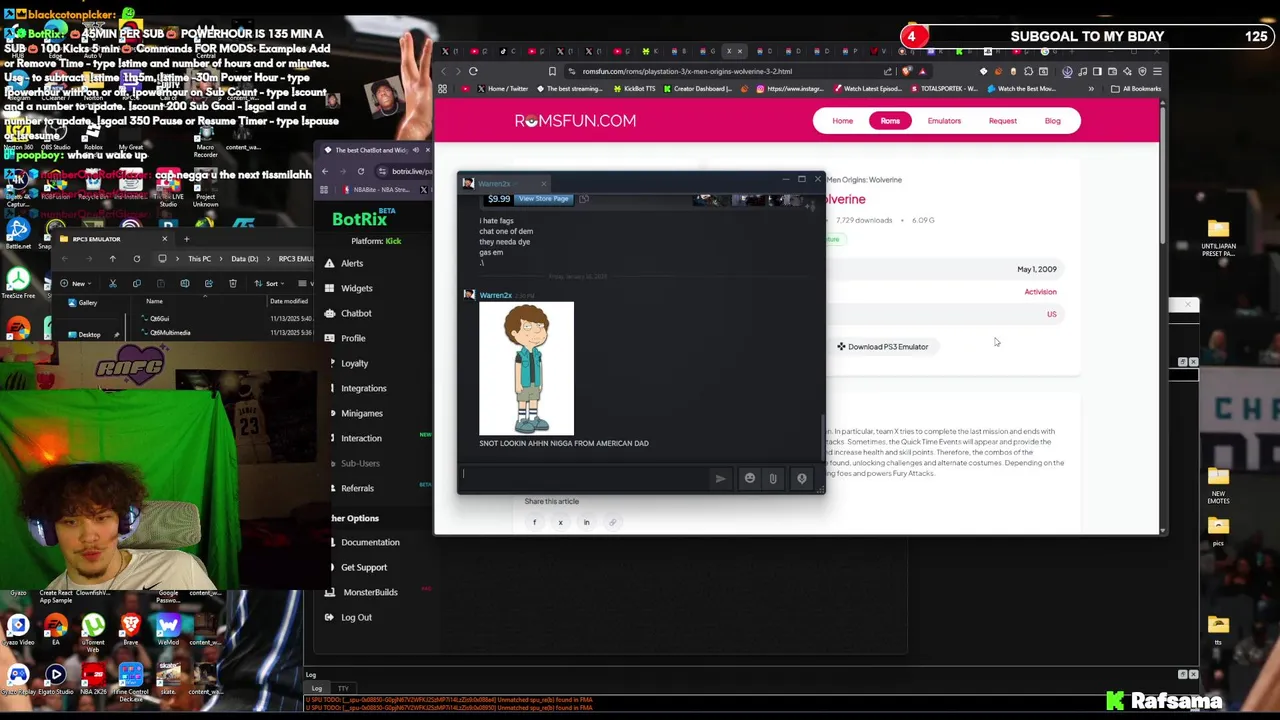Open the Request nav link on Romsfun
1280x720 pixels.
coord(1002,121)
